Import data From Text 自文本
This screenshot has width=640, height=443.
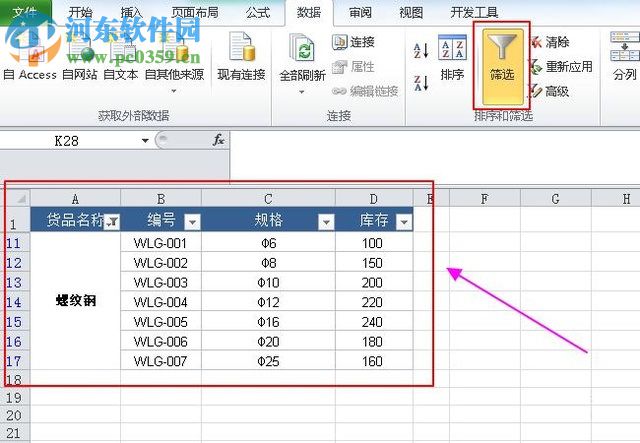[x=121, y=56]
